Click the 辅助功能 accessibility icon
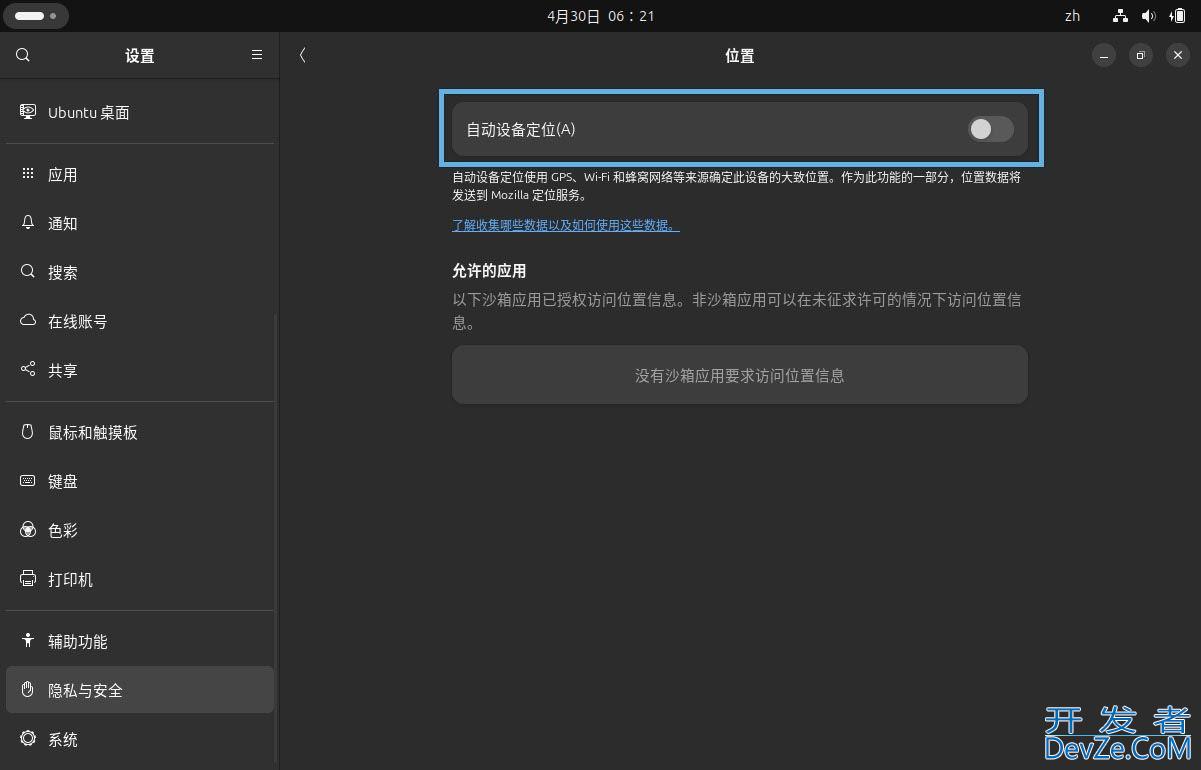 (x=28, y=641)
